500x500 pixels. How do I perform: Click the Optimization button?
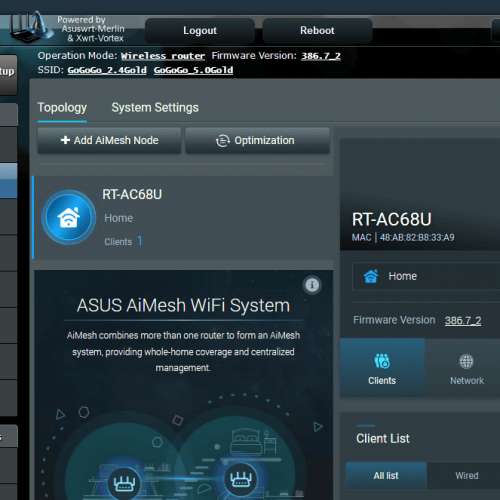pos(257,140)
